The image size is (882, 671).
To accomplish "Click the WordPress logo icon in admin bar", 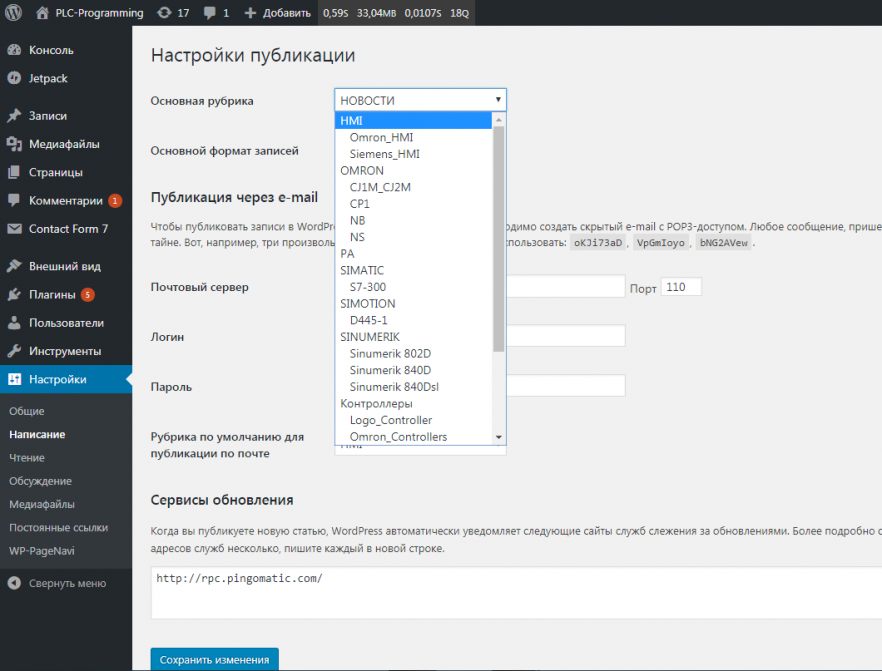I will [14, 13].
